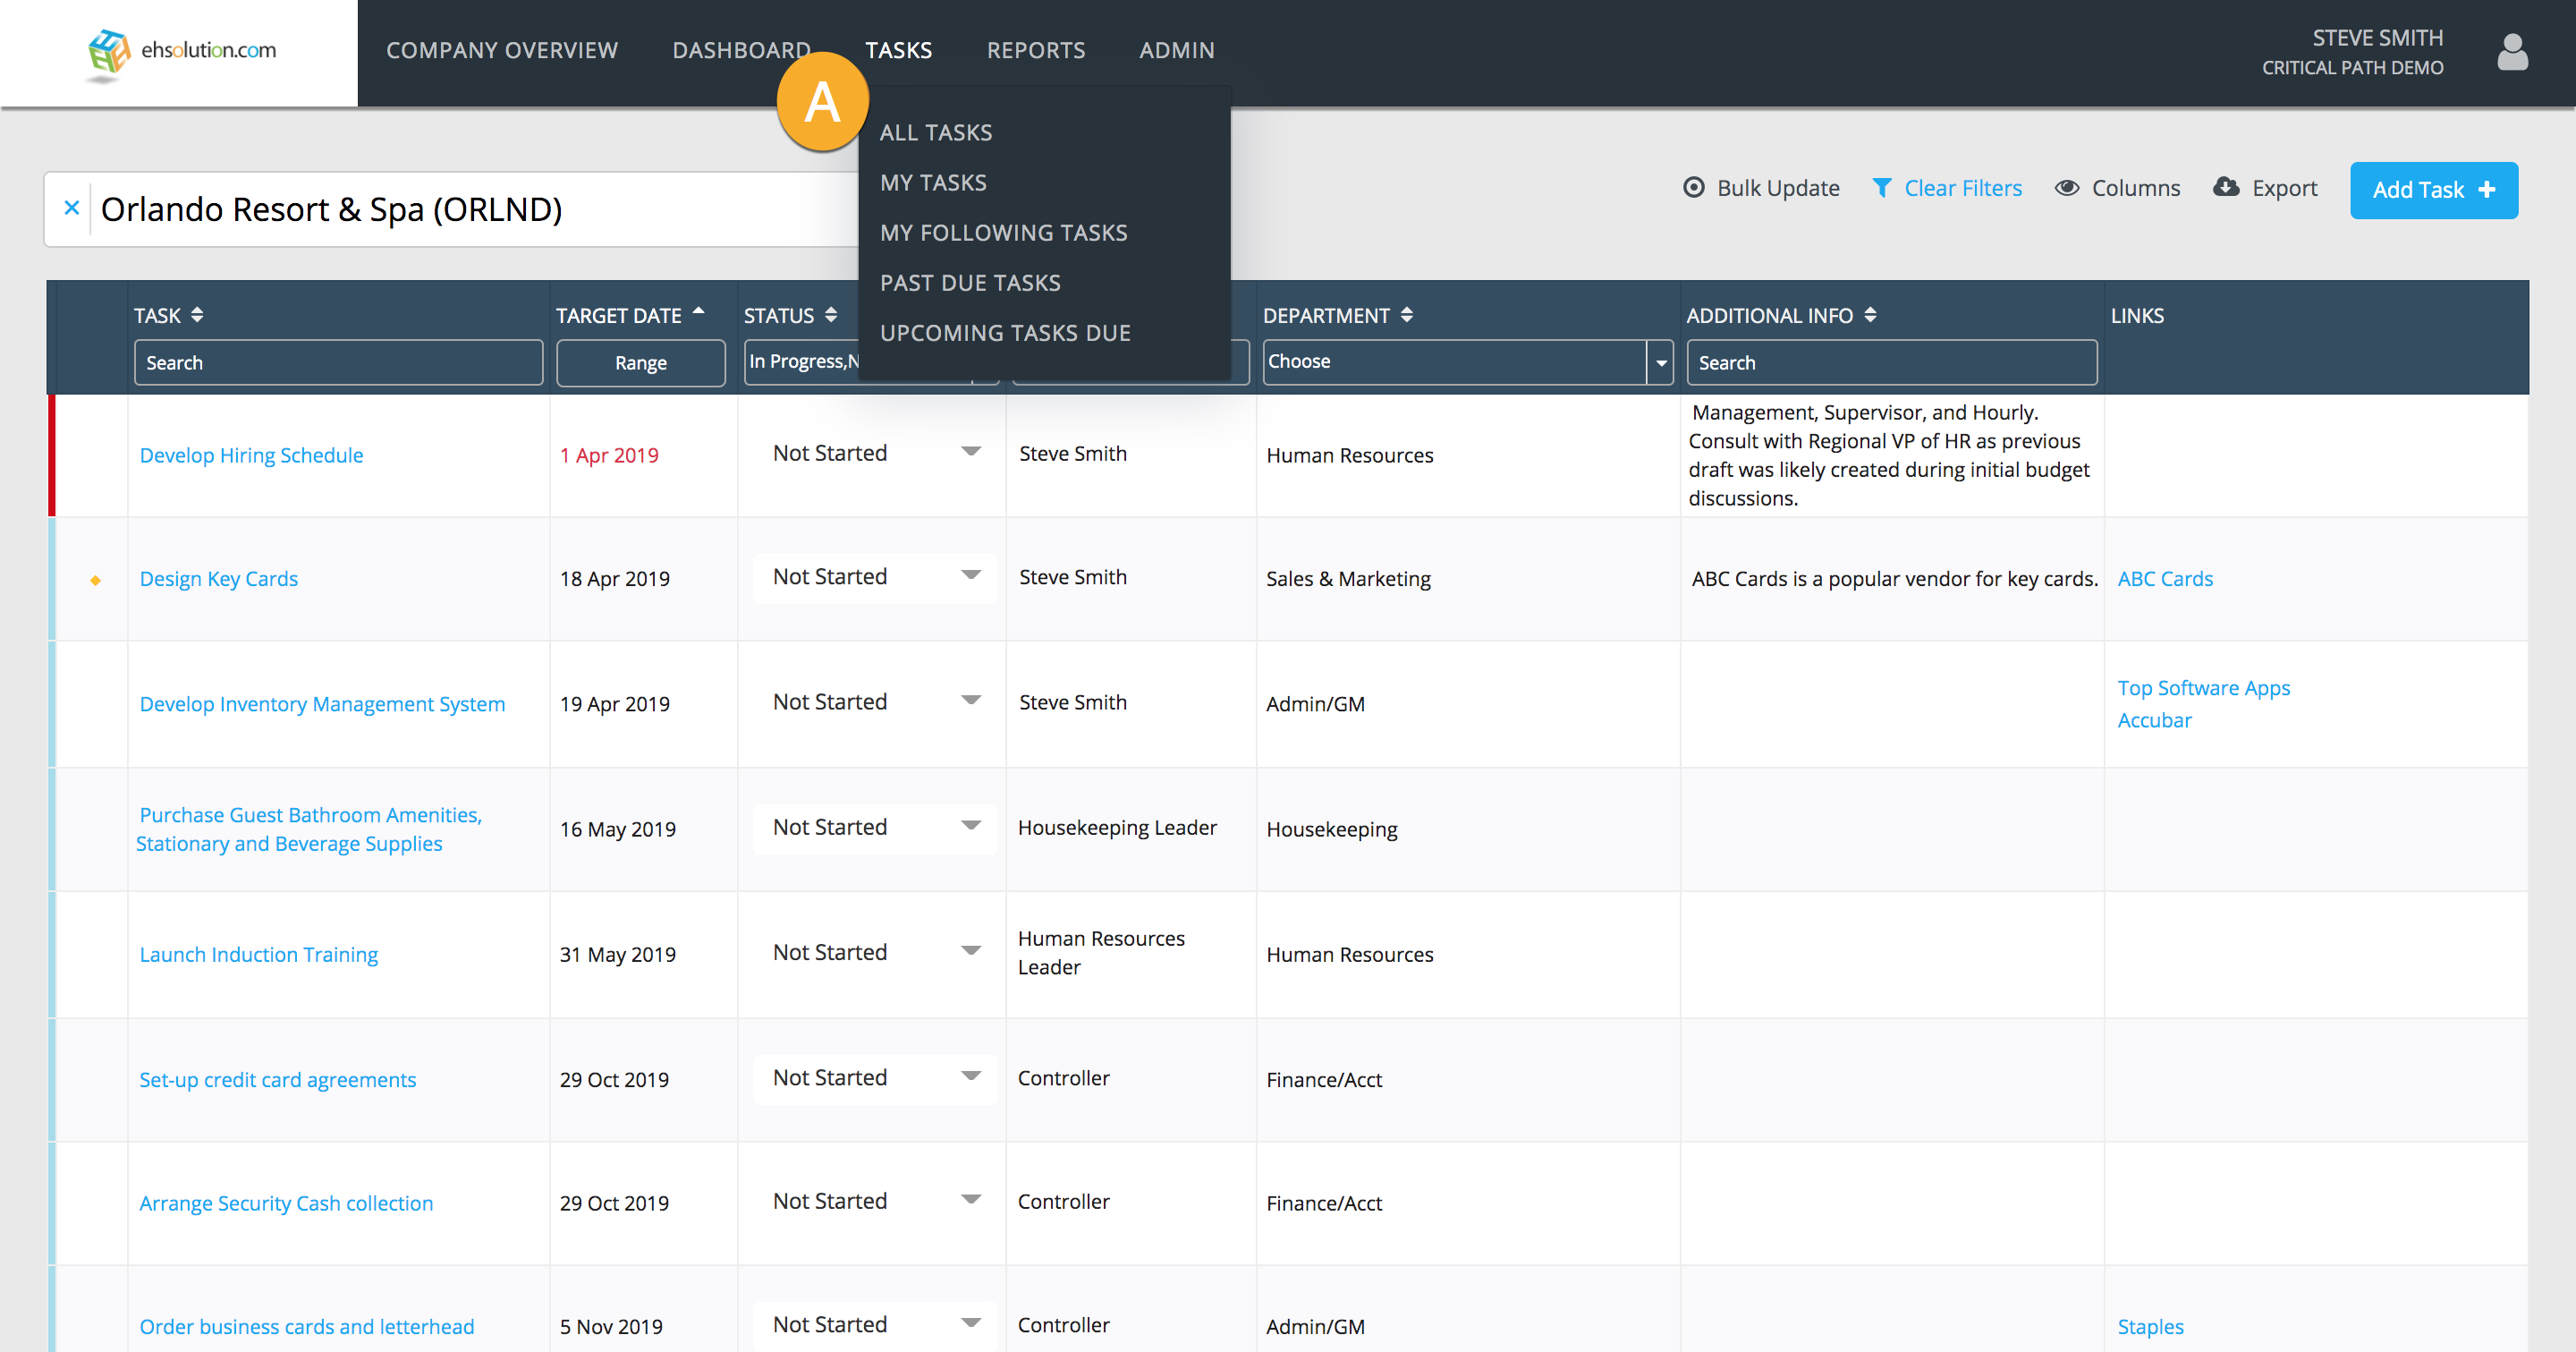
Task: Click the overdue date 1 Apr 2019
Action: [x=608, y=455]
